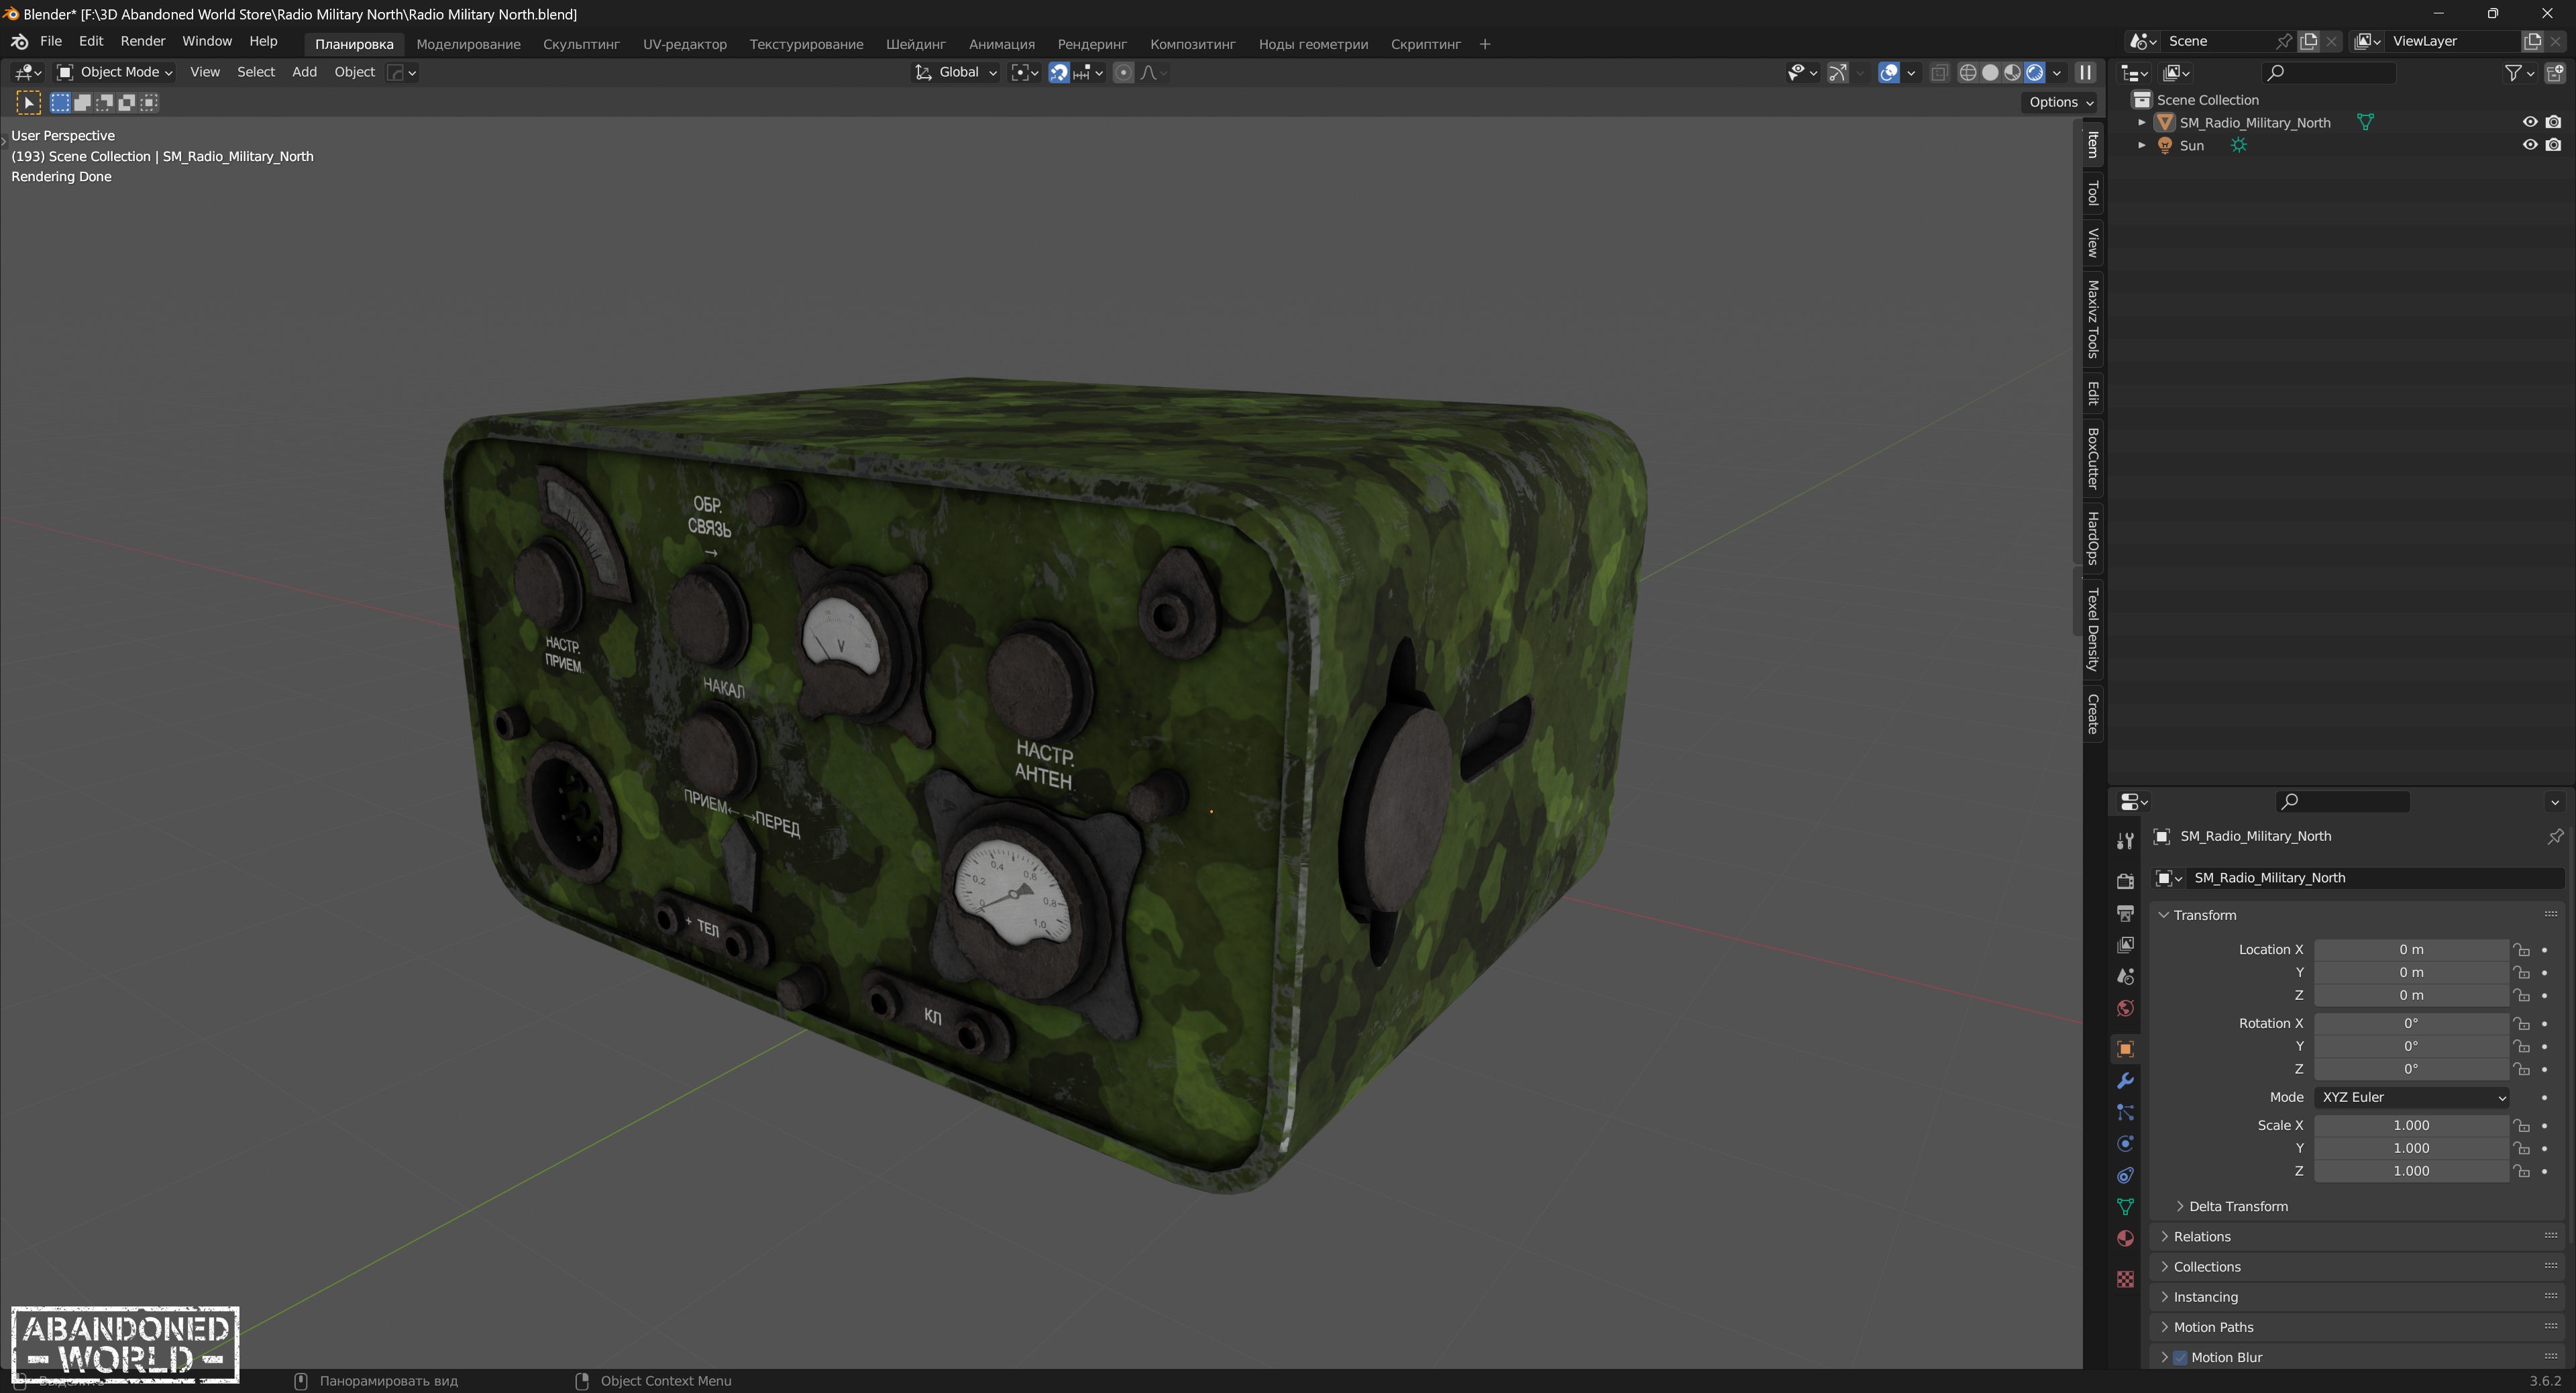Set selection mode to invert icon

point(127,102)
